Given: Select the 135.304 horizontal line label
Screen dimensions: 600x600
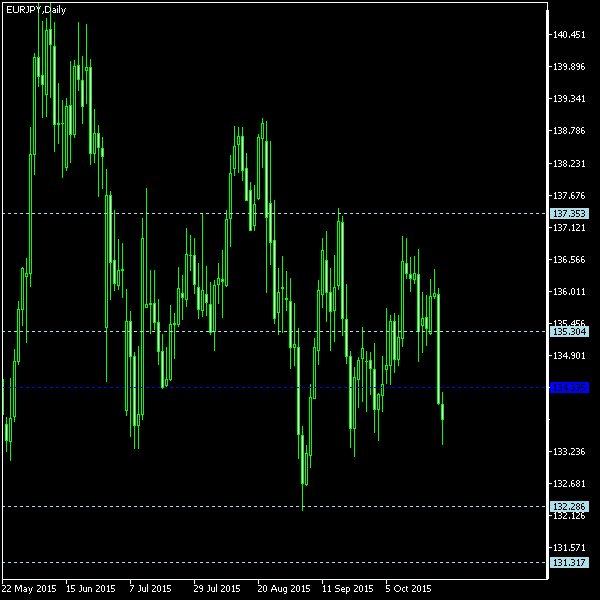Looking at the screenshot, I should [569, 331].
